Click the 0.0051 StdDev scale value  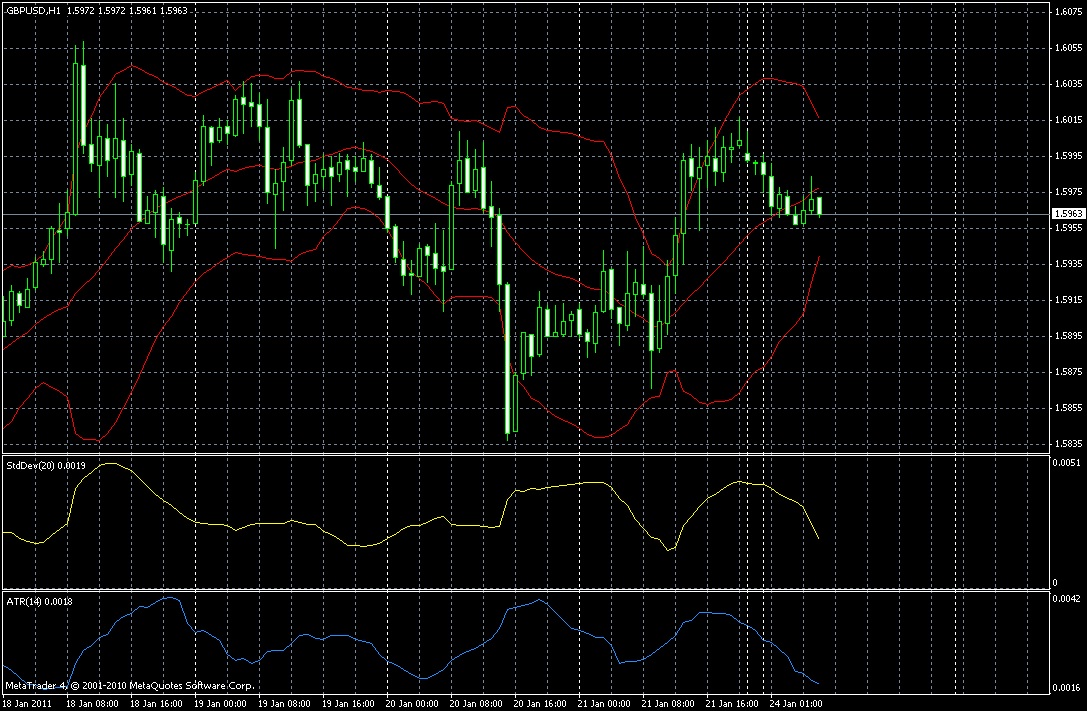click(x=1068, y=462)
